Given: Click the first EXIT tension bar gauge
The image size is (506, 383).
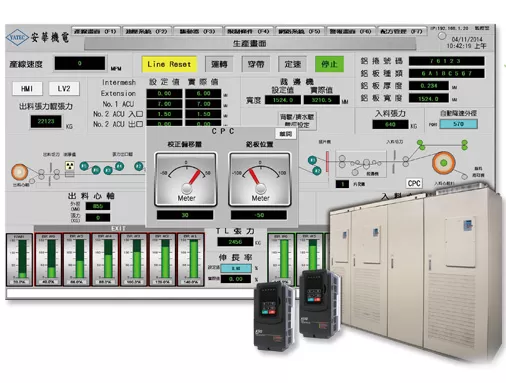Looking at the screenshot, I should (49, 260).
